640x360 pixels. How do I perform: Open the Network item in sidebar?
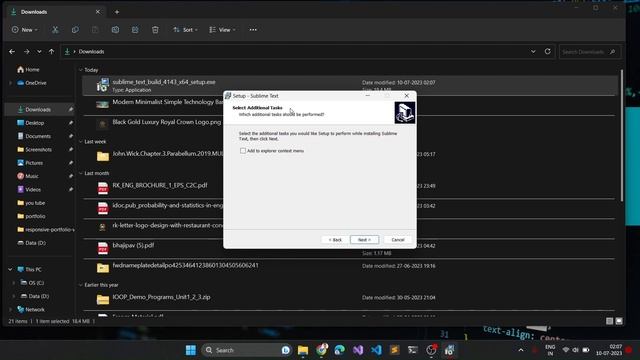(x=31, y=309)
